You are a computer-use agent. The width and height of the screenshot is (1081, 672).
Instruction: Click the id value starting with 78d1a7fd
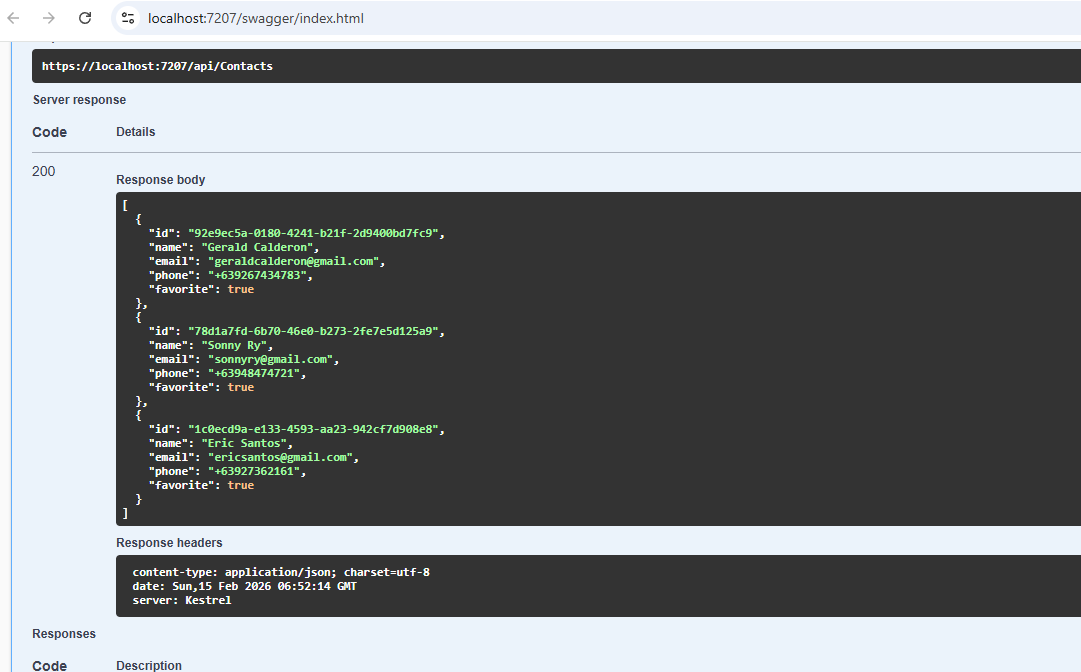(x=314, y=331)
